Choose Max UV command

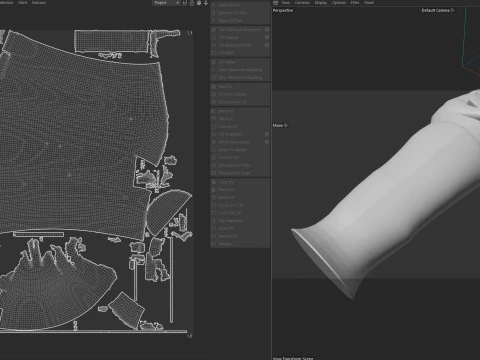tap(240, 87)
